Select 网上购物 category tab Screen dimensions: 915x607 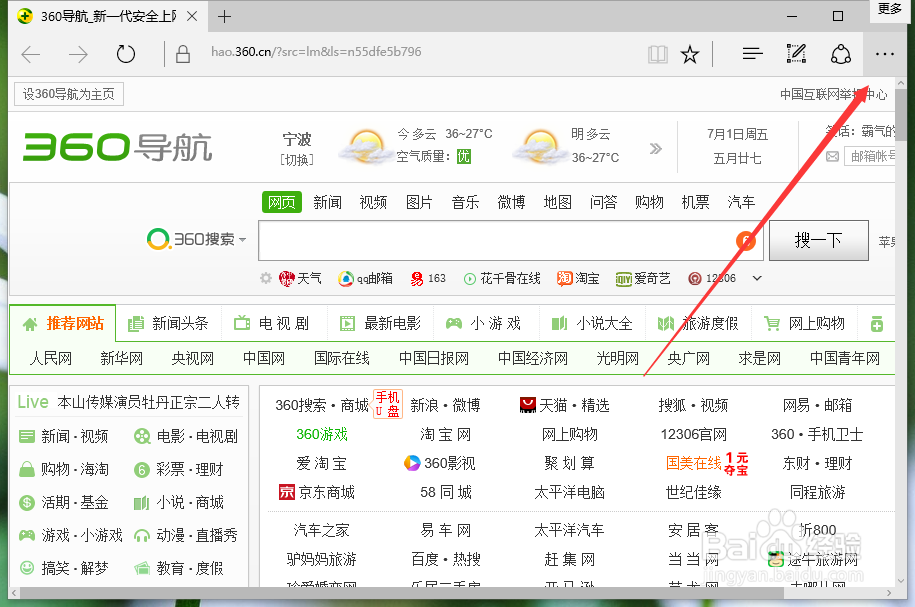click(x=804, y=323)
